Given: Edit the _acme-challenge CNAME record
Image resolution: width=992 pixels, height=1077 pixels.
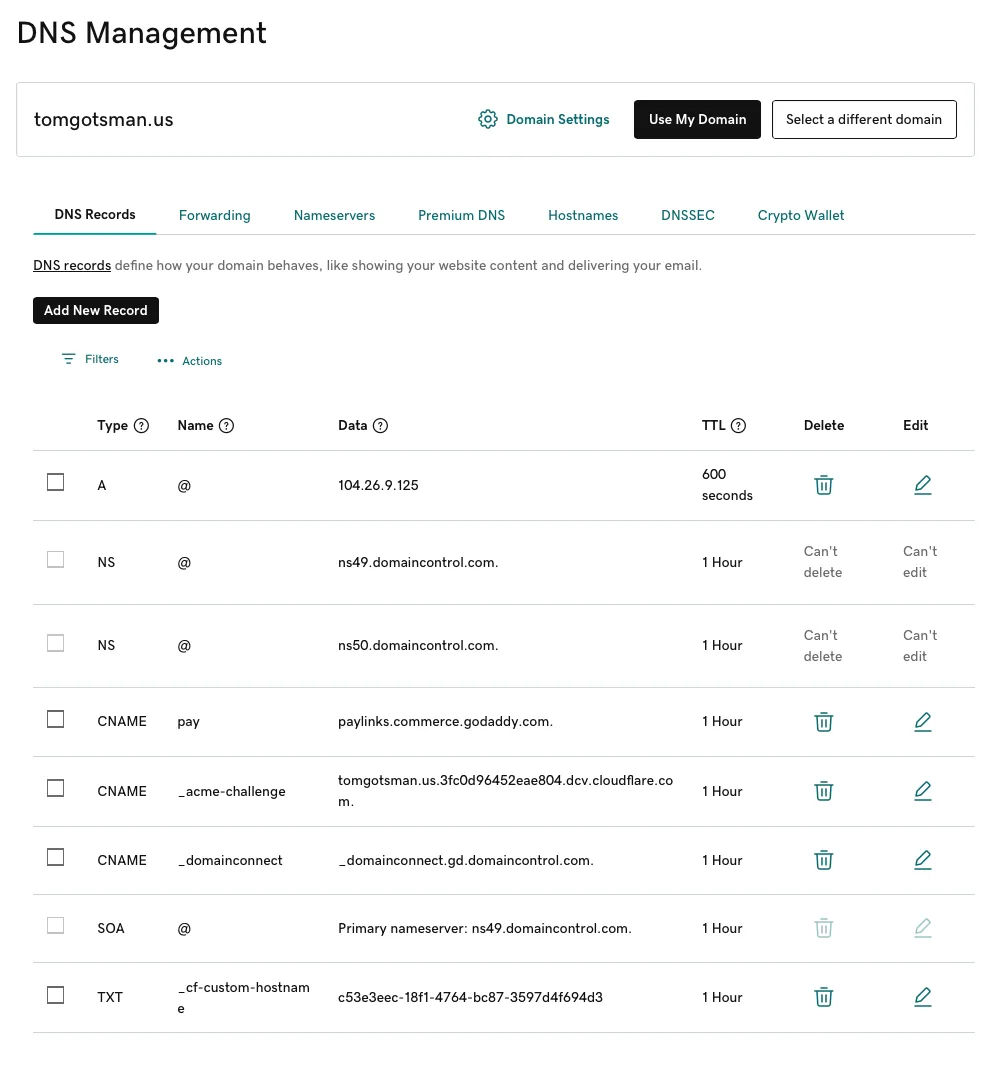Looking at the screenshot, I should coord(922,791).
